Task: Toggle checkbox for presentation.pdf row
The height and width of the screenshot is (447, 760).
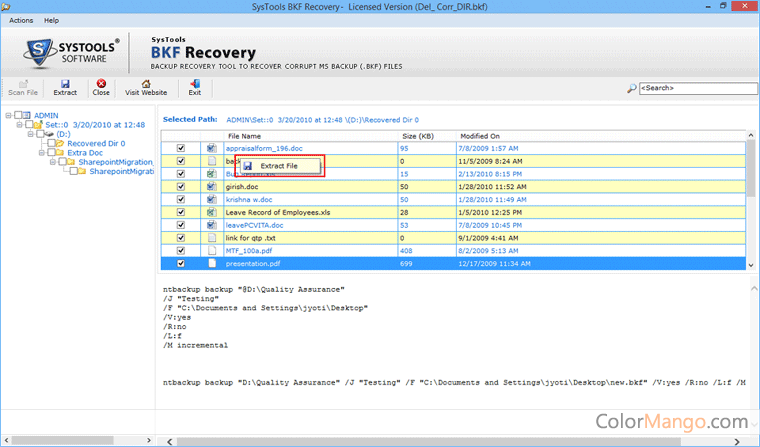Action: click(181, 264)
